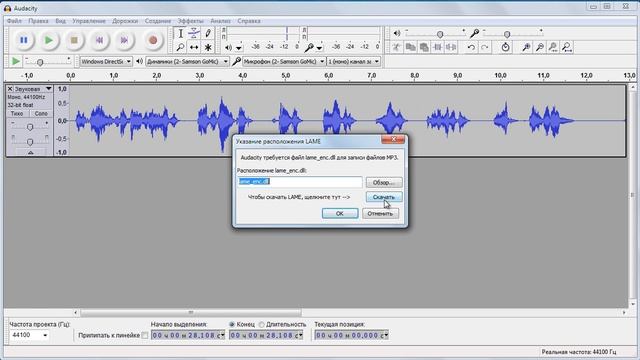Click the Silence audio icon

[451, 47]
